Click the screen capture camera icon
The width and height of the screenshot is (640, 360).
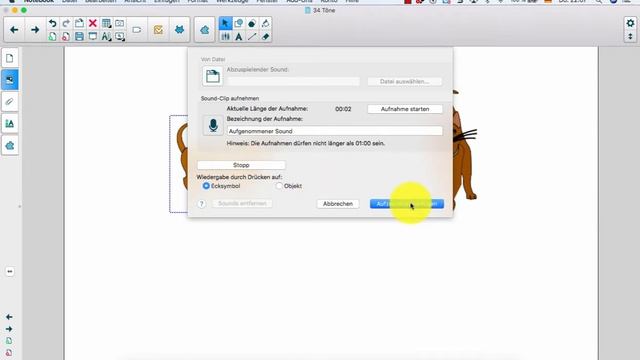pos(120,23)
